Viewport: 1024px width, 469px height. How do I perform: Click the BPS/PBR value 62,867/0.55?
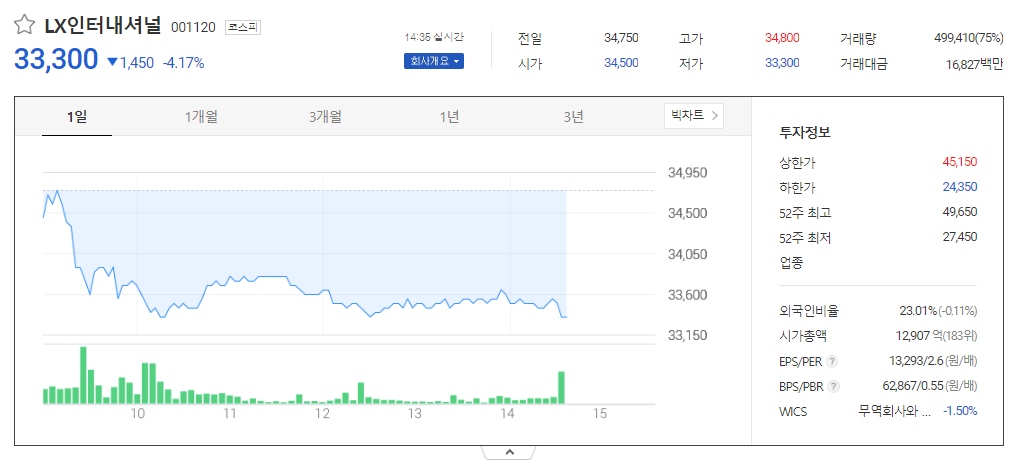click(x=913, y=385)
